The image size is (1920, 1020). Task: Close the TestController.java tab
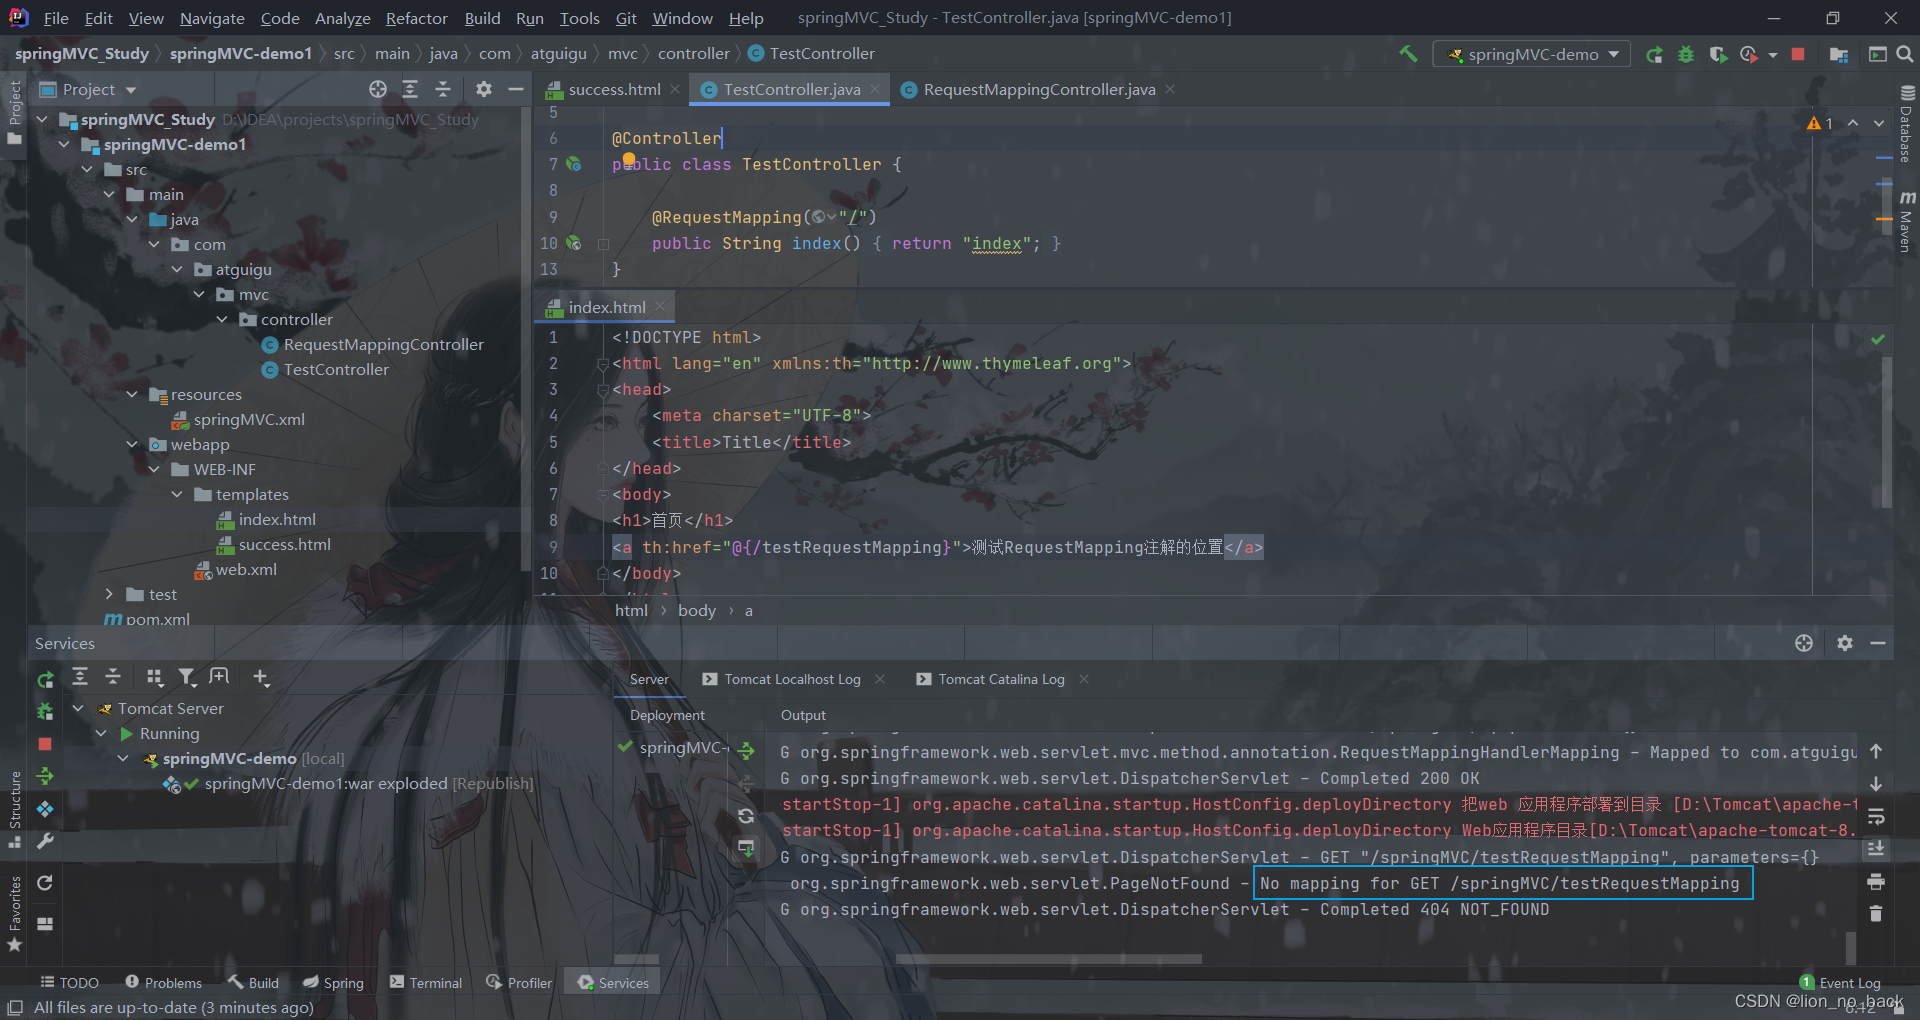tap(875, 89)
